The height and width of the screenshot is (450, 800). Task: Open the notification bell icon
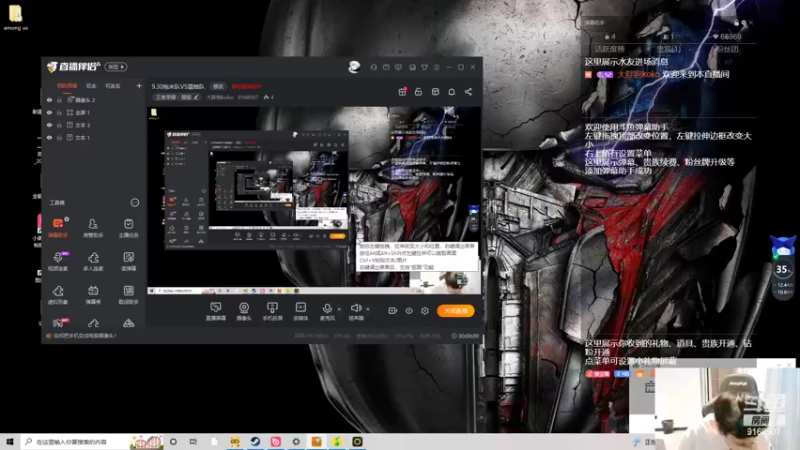click(452, 92)
